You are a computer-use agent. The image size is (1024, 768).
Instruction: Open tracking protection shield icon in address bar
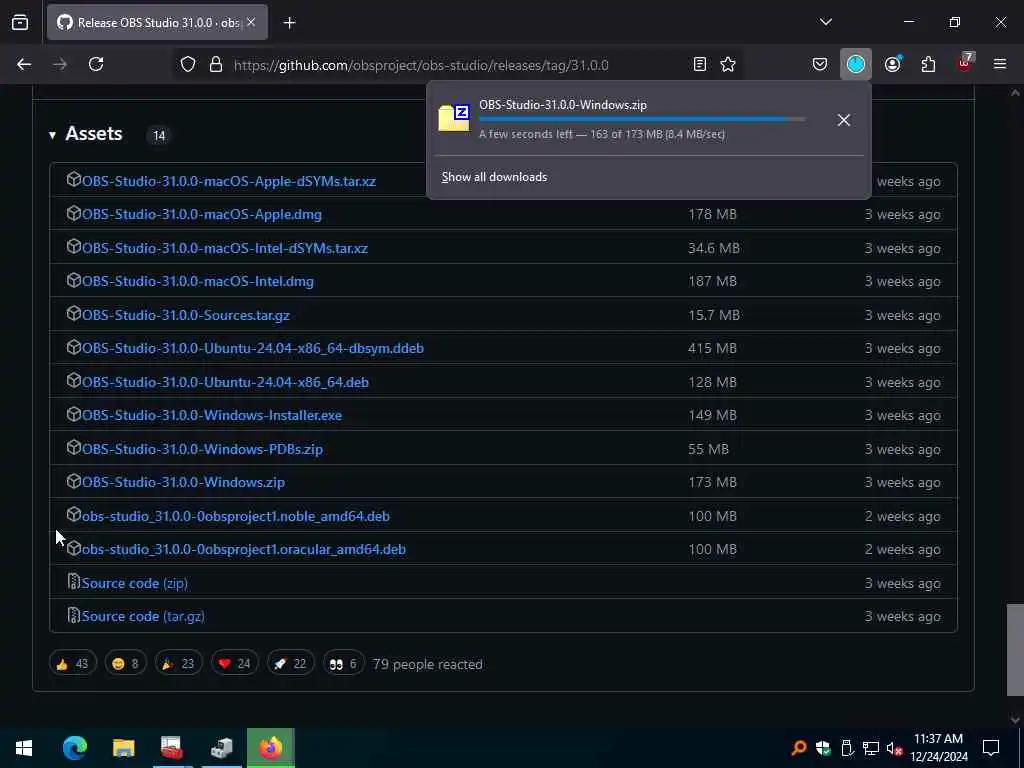click(188, 64)
